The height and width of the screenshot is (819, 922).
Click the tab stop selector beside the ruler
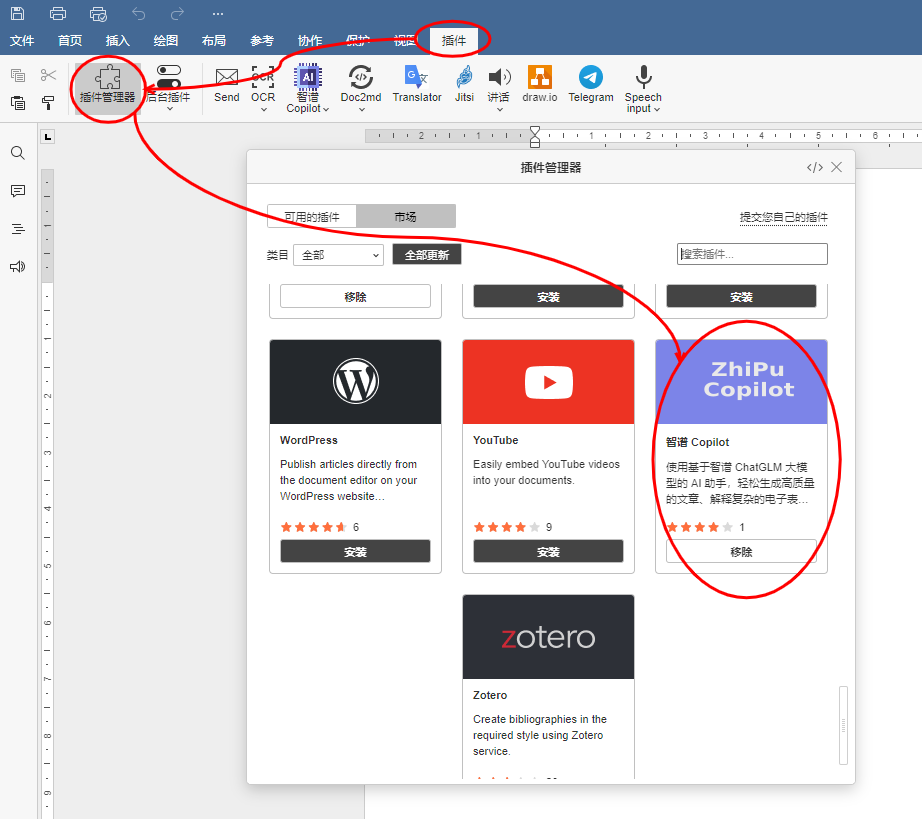click(x=48, y=138)
